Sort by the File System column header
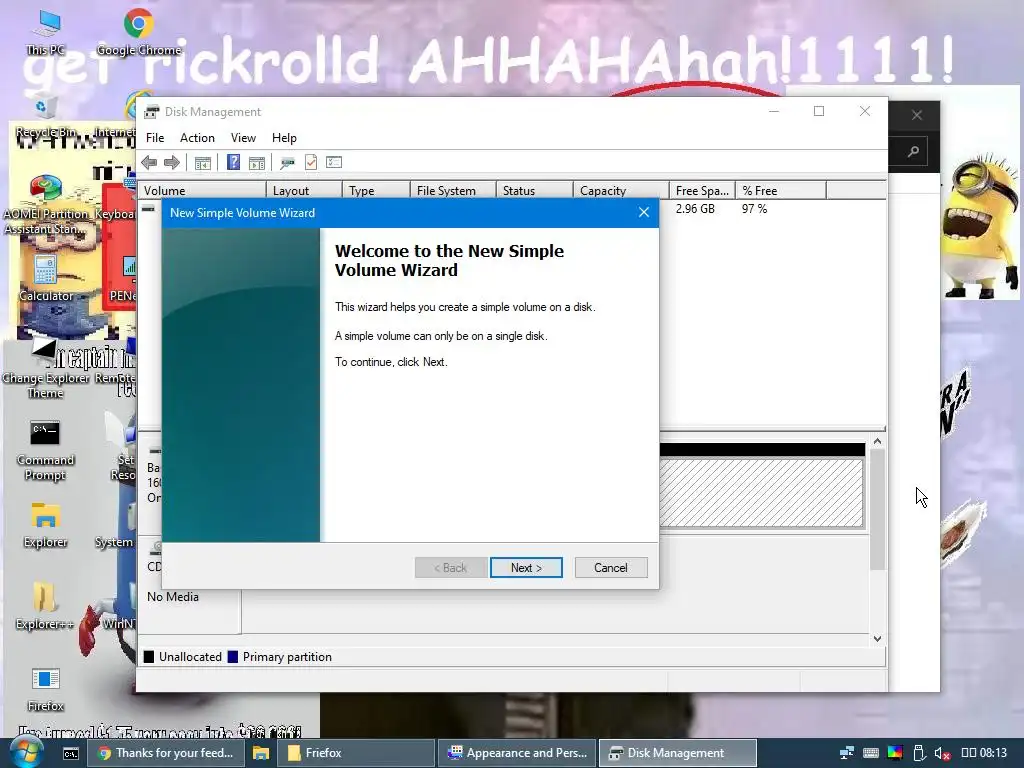Viewport: 1024px width, 768px height. [453, 191]
